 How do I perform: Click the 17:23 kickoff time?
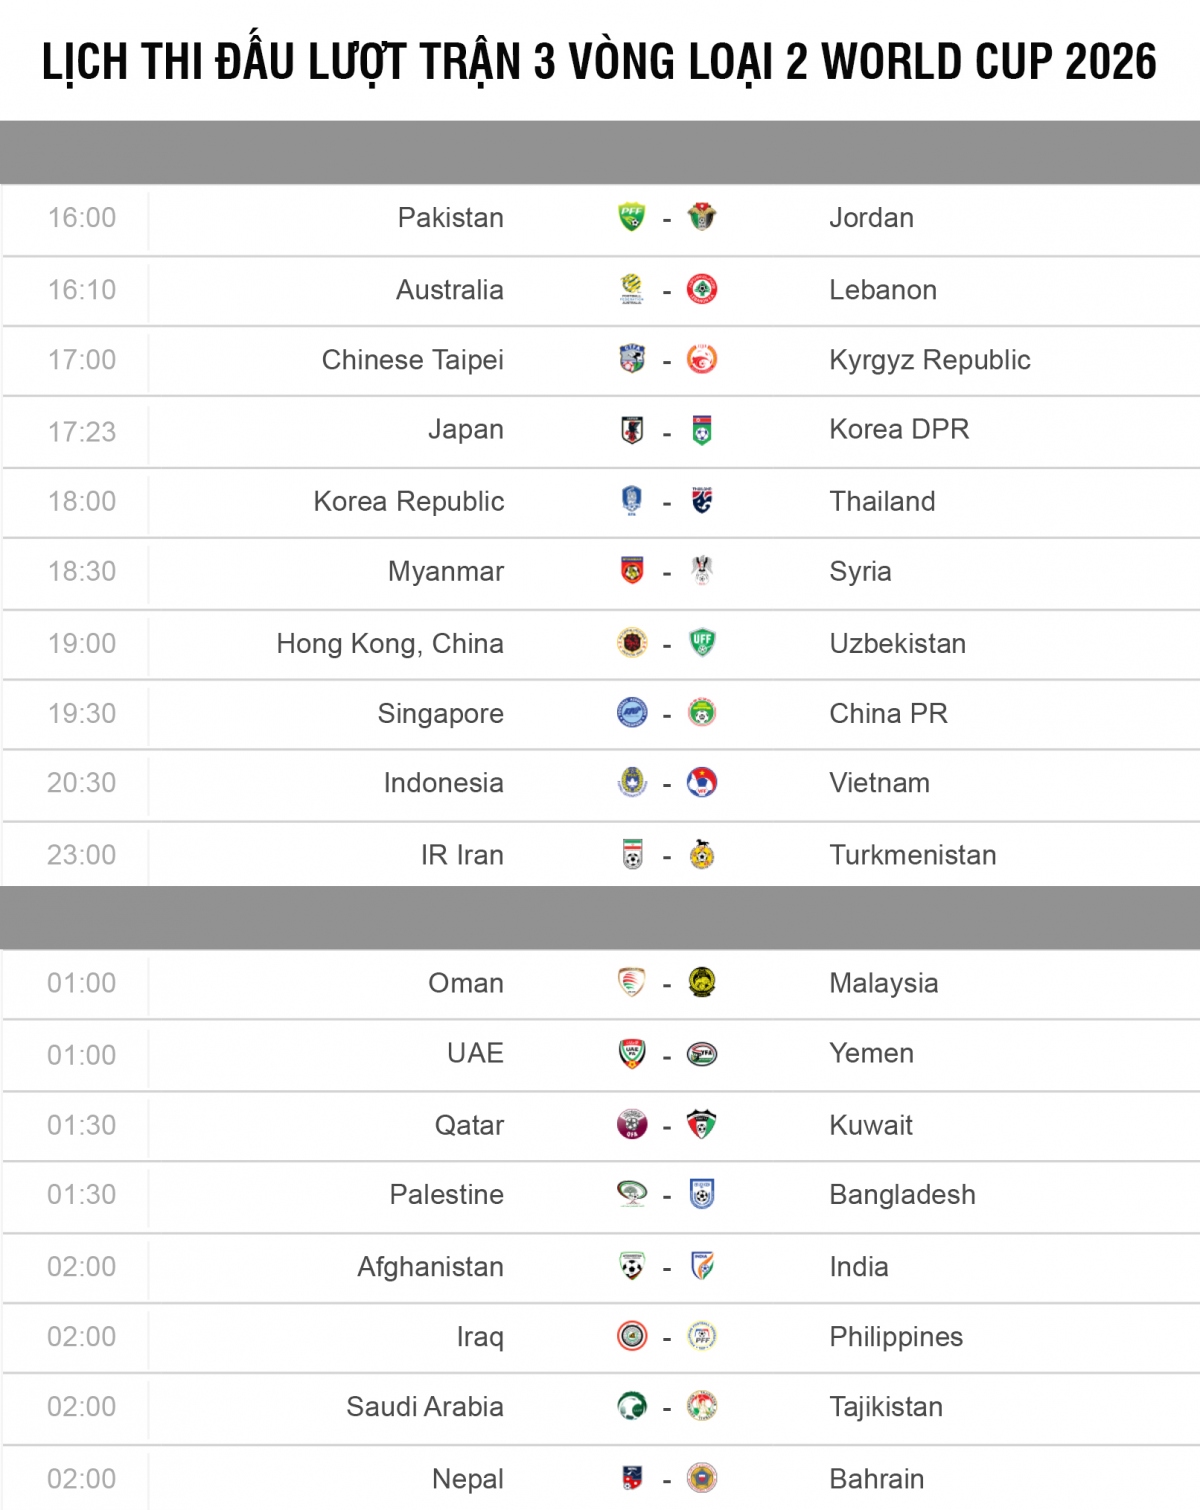coord(81,431)
